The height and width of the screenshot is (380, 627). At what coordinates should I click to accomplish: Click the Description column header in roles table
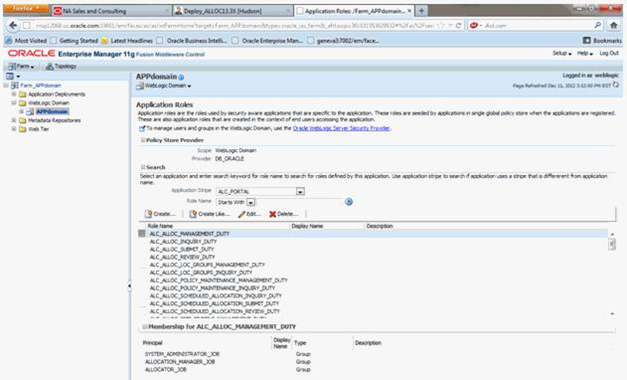tap(379, 226)
